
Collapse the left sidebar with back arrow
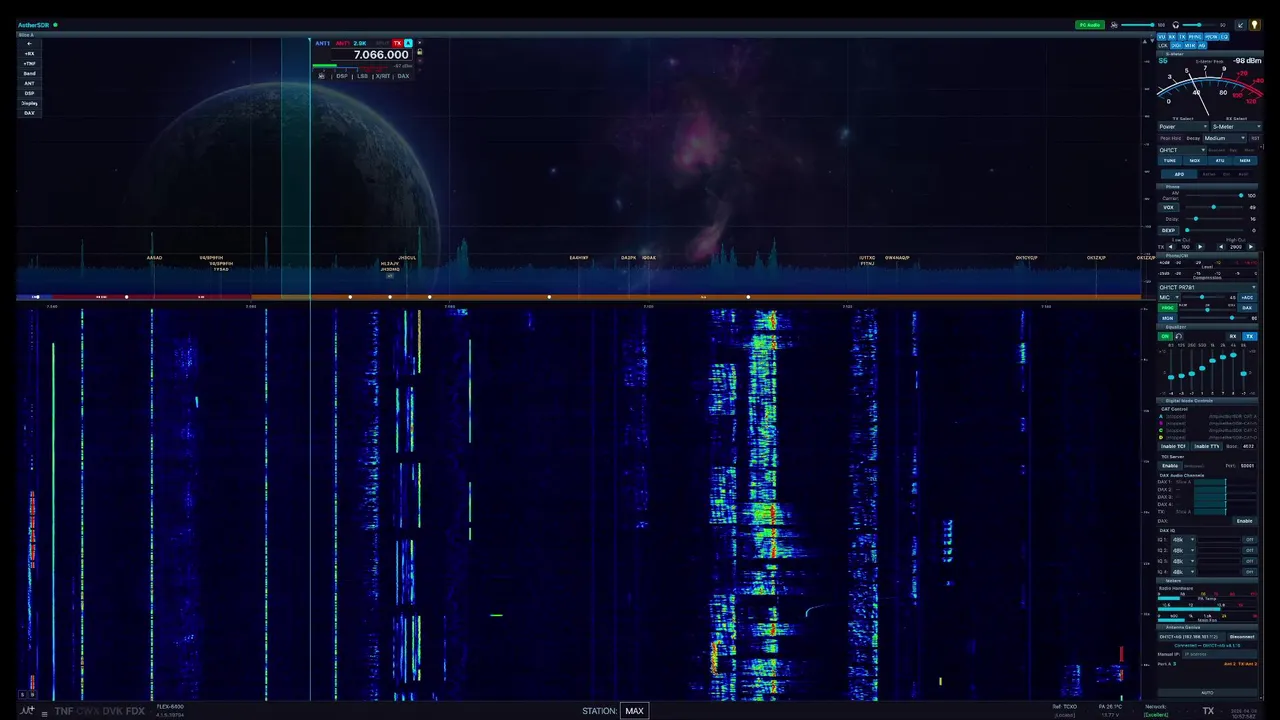point(29,43)
